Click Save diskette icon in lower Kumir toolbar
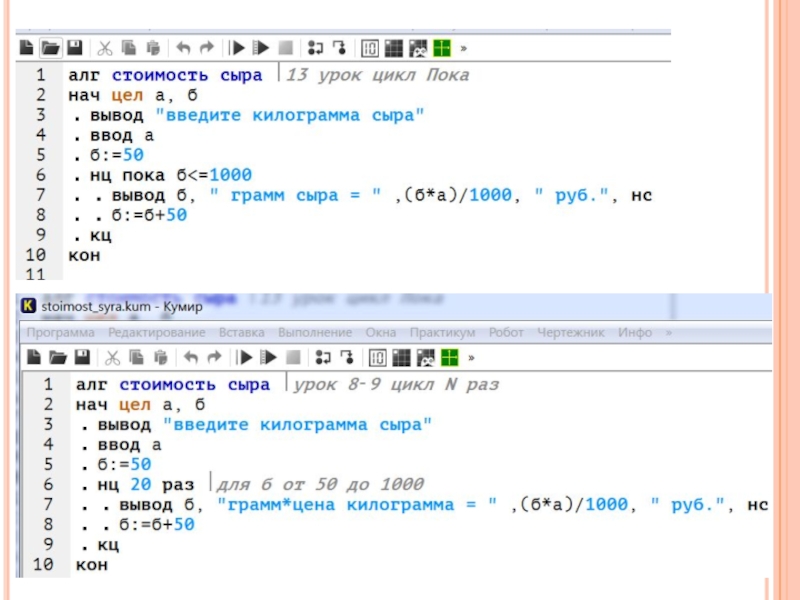800x600 pixels. point(82,357)
